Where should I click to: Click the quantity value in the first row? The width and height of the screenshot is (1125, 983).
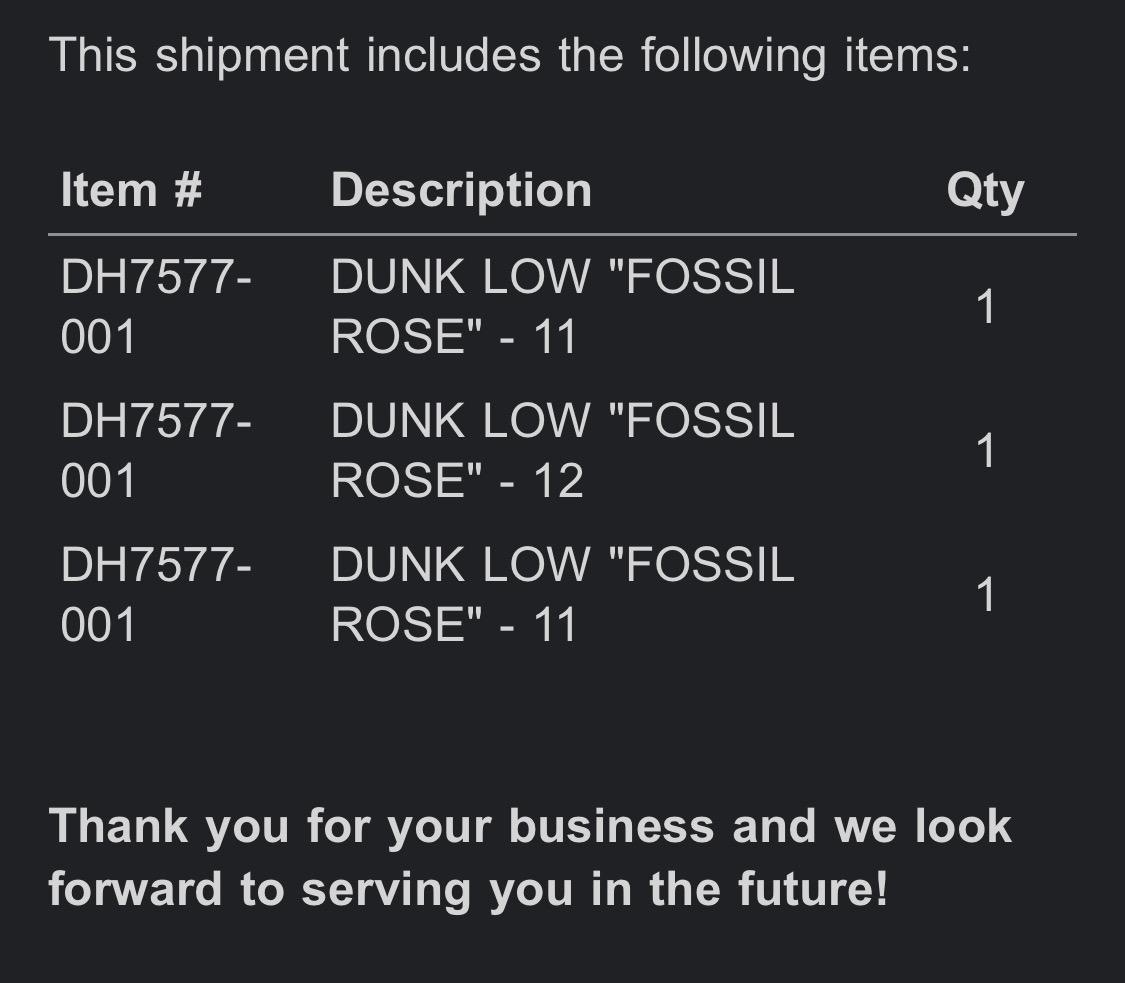coord(986,307)
